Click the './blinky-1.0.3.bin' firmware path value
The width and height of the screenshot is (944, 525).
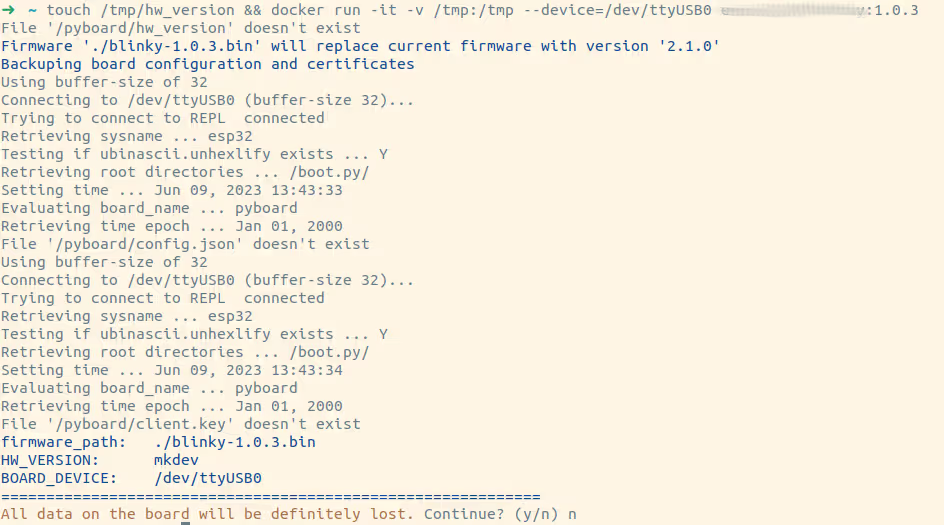point(234,442)
